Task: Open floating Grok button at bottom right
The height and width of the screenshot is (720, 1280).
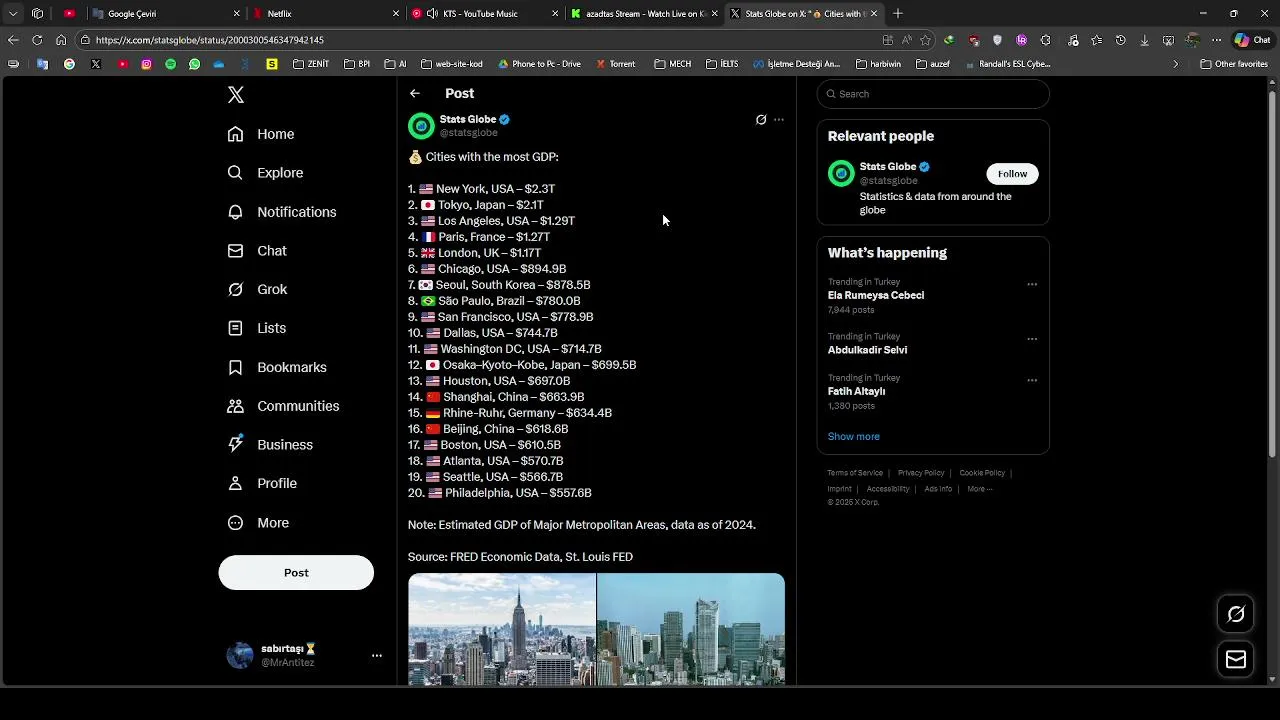Action: pyautogui.click(x=1236, y=614)
